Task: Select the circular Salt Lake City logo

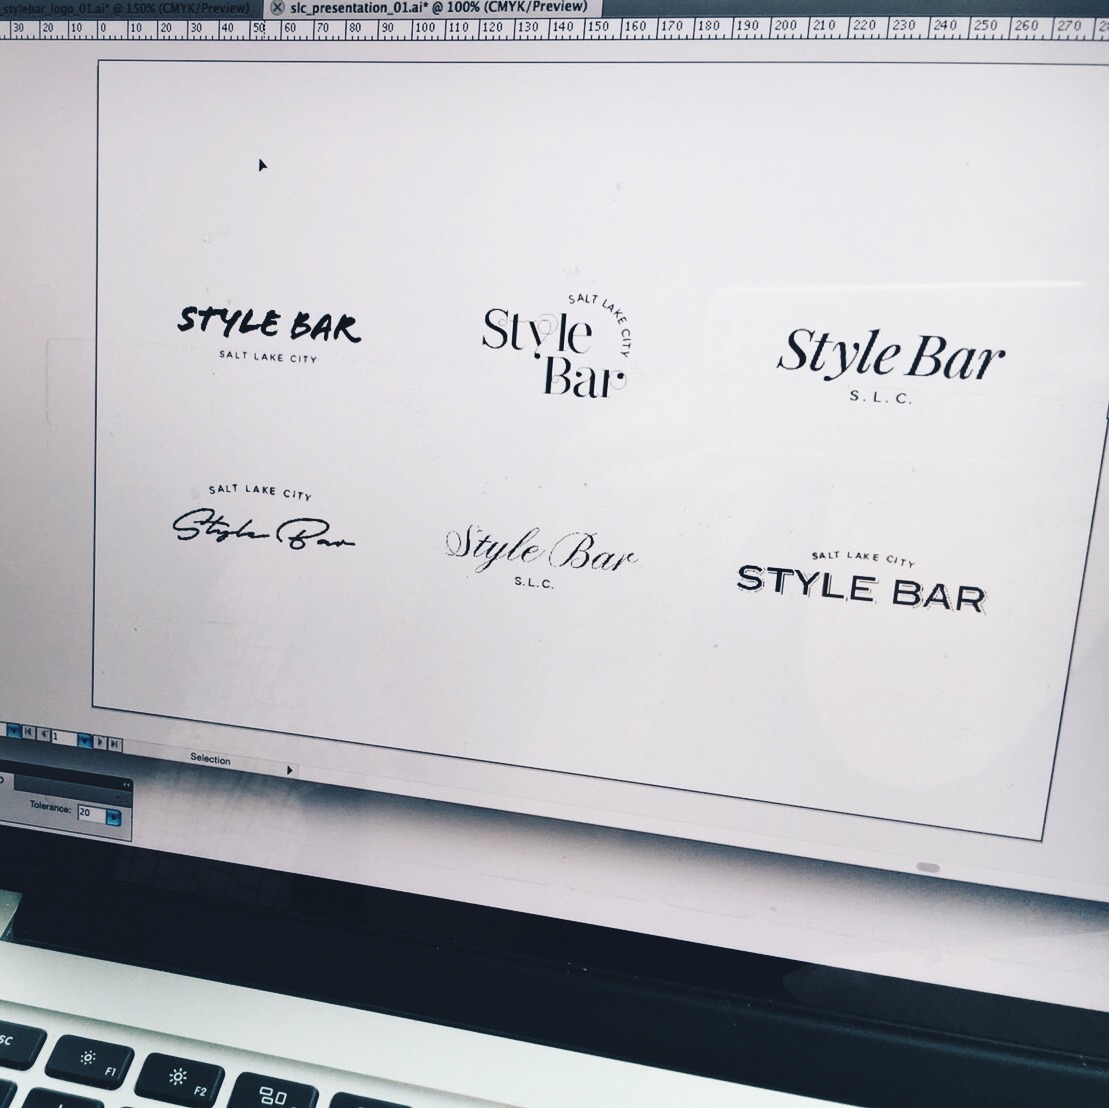Action: tap(554, 345)
